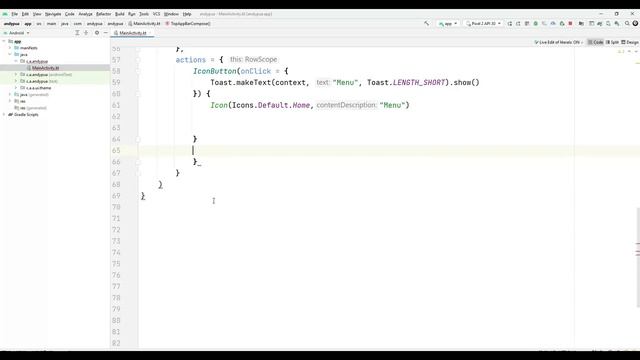Collapse the app module tree node
Image resolution: width=640 pixels, height=360 pixels.
point(4,41)
